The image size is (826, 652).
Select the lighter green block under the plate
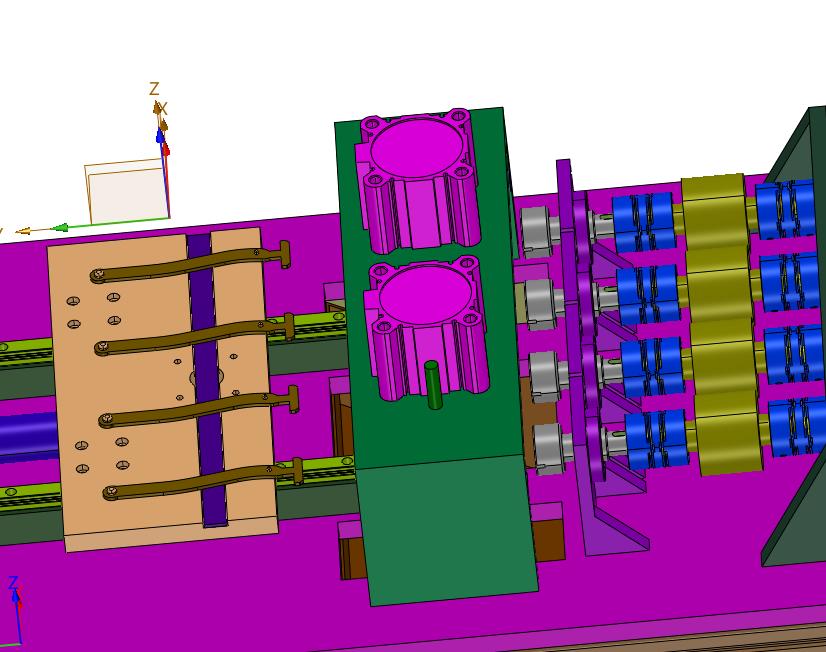click(448, 529)
